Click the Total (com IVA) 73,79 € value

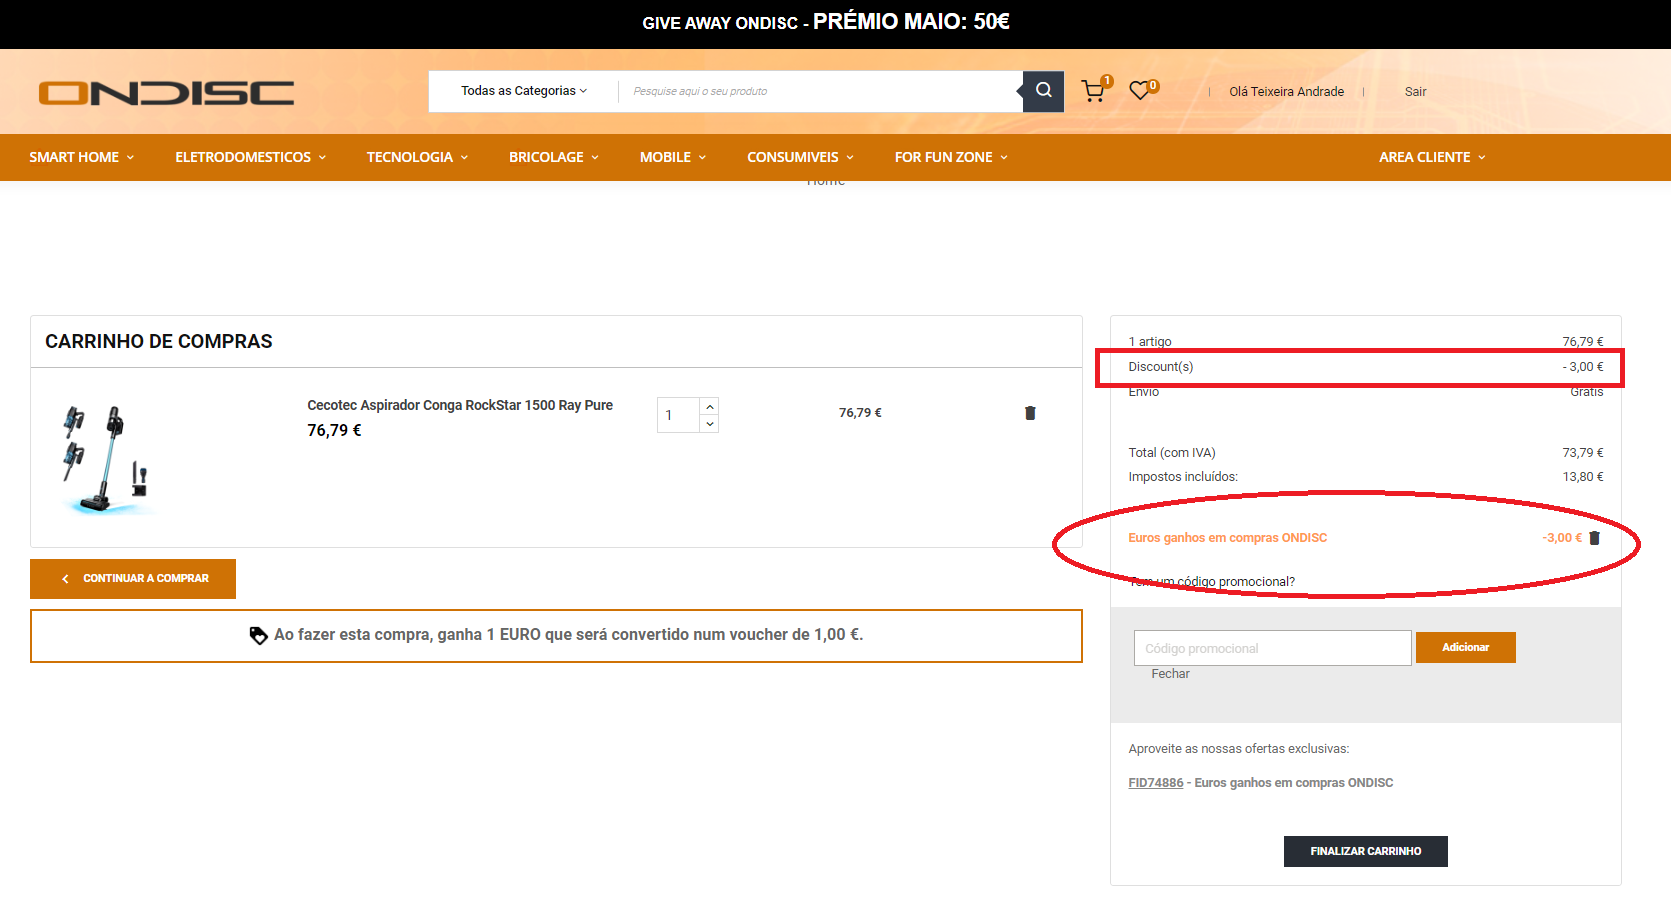[1582, 453]
